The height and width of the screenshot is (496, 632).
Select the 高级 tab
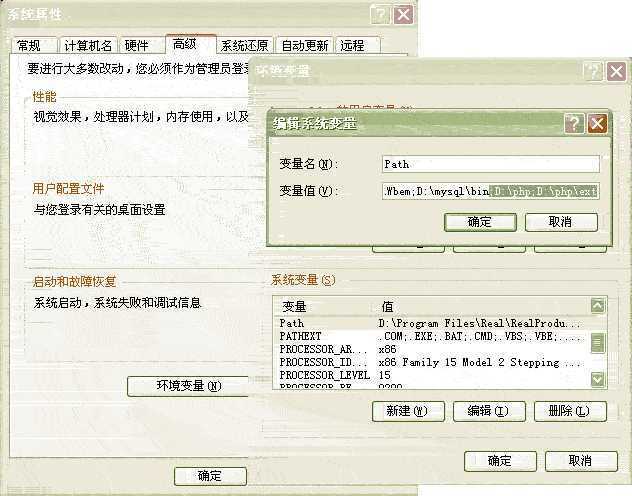(190, 44)
